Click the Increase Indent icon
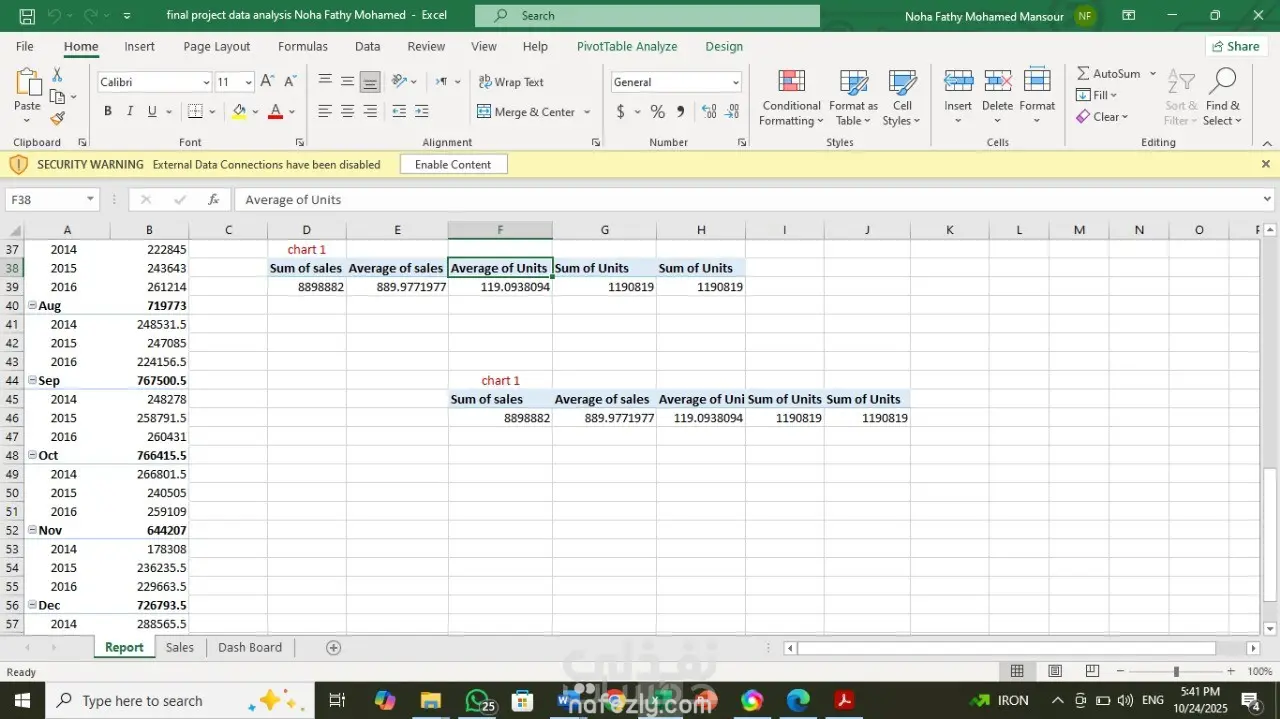This screenshot has width=1280, height=719. point(422,112)
